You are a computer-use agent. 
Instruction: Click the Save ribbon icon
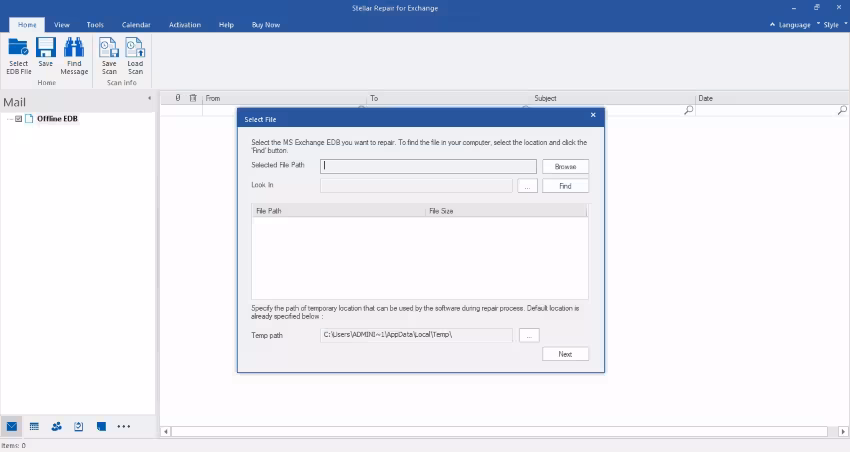[46, 53]
